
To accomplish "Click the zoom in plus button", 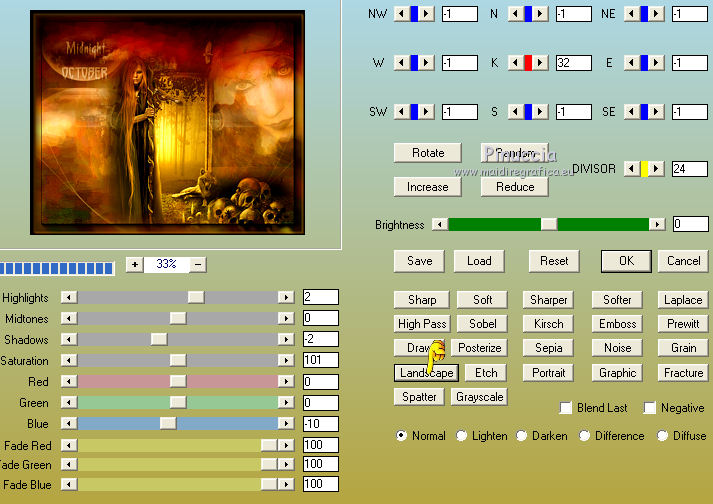I will (x=135, y=265).
